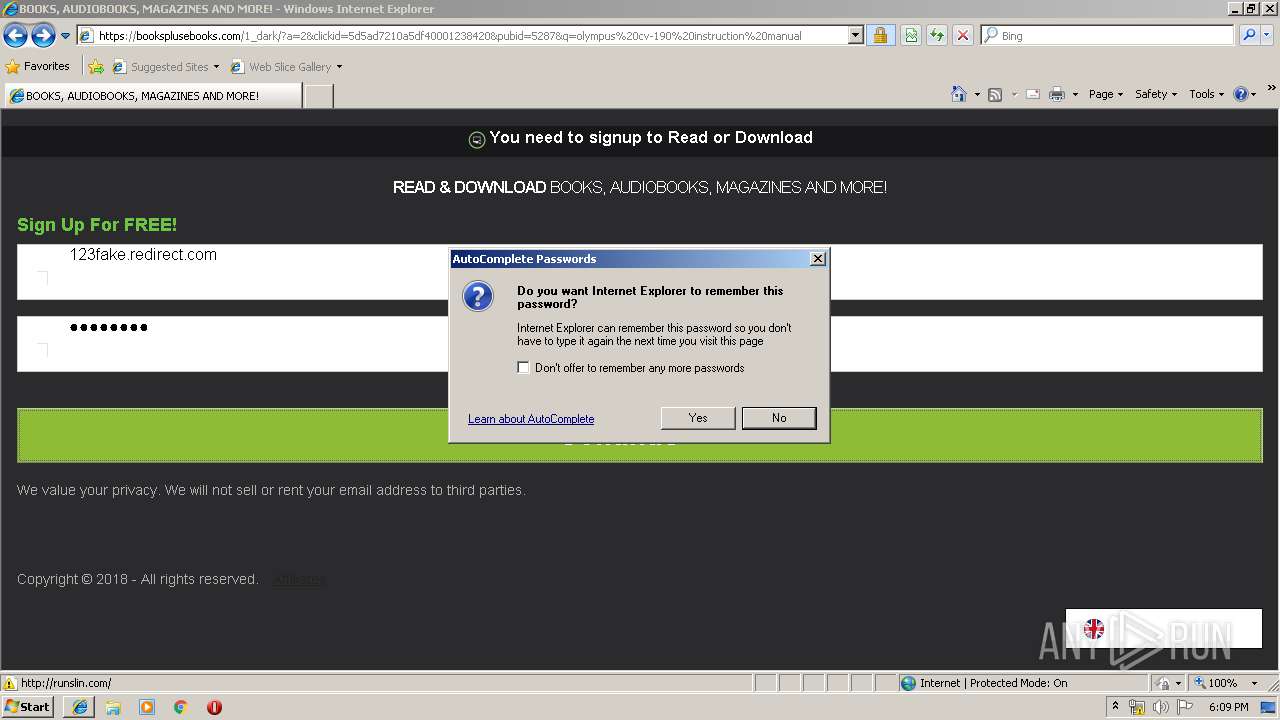Click the password field with dots
Screen dimensions: 1280x720
[640, 344]
